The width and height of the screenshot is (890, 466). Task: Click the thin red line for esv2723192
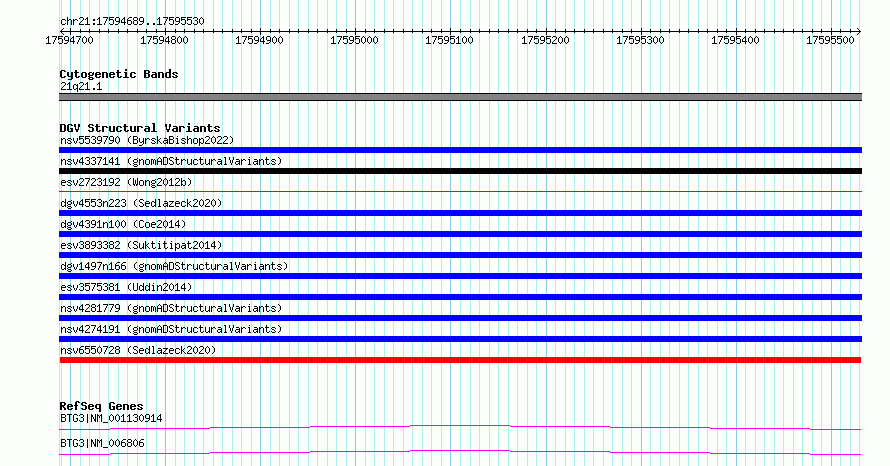pos(460,192)
